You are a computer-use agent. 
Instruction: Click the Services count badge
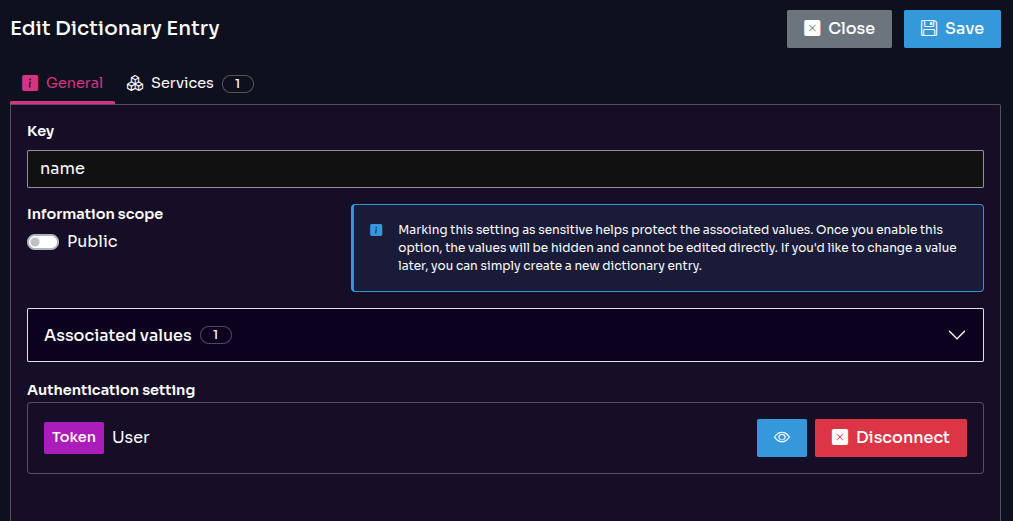237,84
